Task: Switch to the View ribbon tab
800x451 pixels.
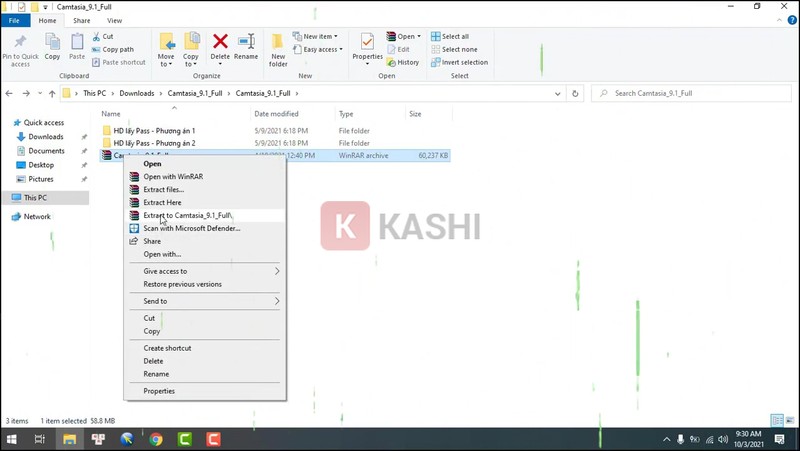Action: pyautogui.click(x=114, y=20)
